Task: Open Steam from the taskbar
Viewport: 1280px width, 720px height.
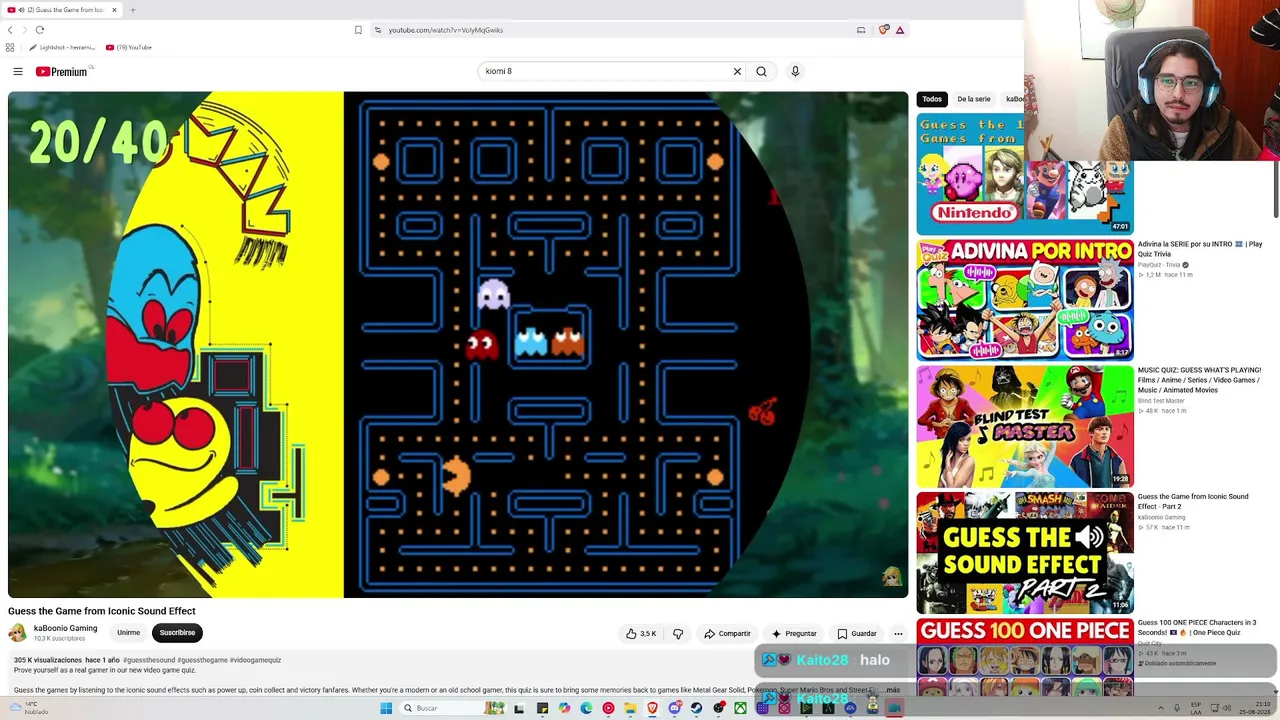Action: coord(697,708)
